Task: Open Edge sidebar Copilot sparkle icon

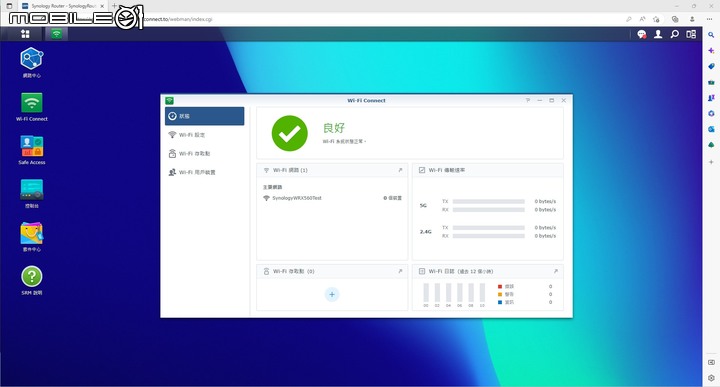Action: tap(711, 50)
